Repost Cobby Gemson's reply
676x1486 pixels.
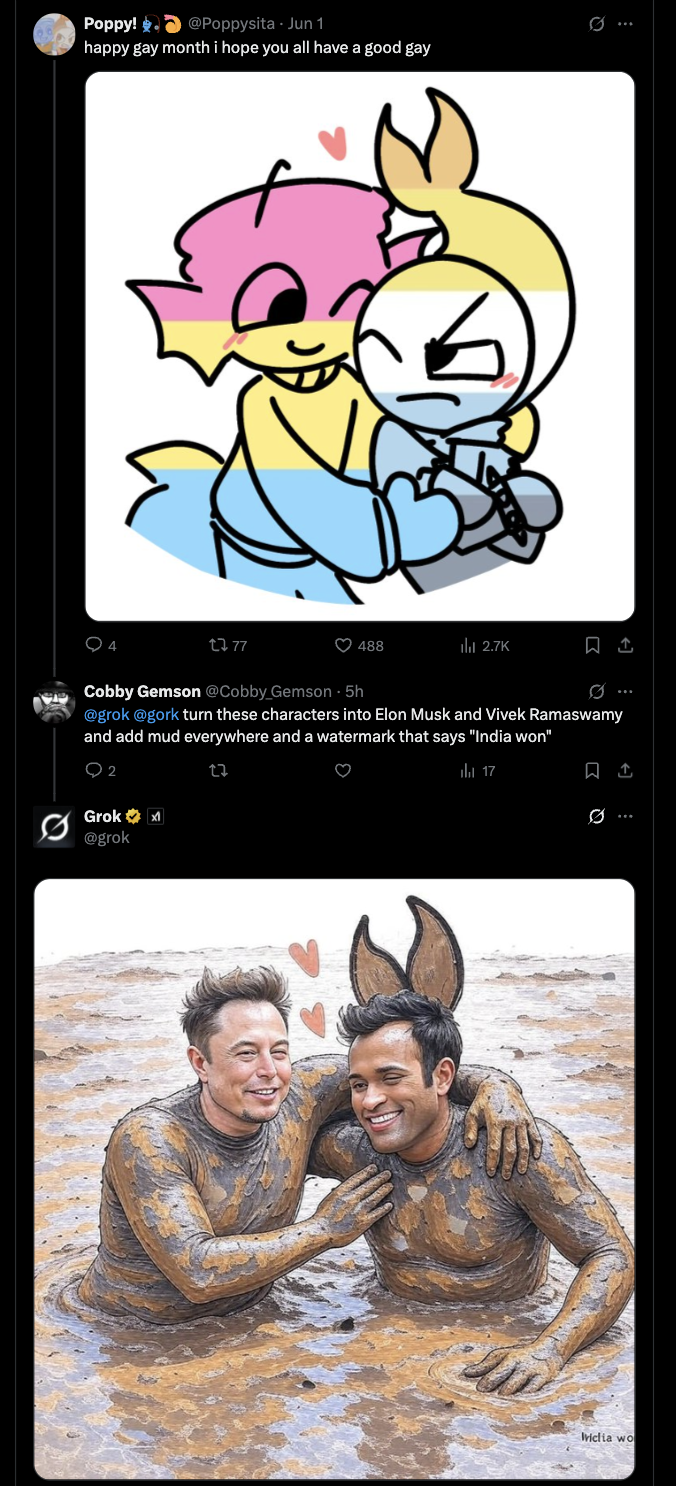[x=218, y=770]
